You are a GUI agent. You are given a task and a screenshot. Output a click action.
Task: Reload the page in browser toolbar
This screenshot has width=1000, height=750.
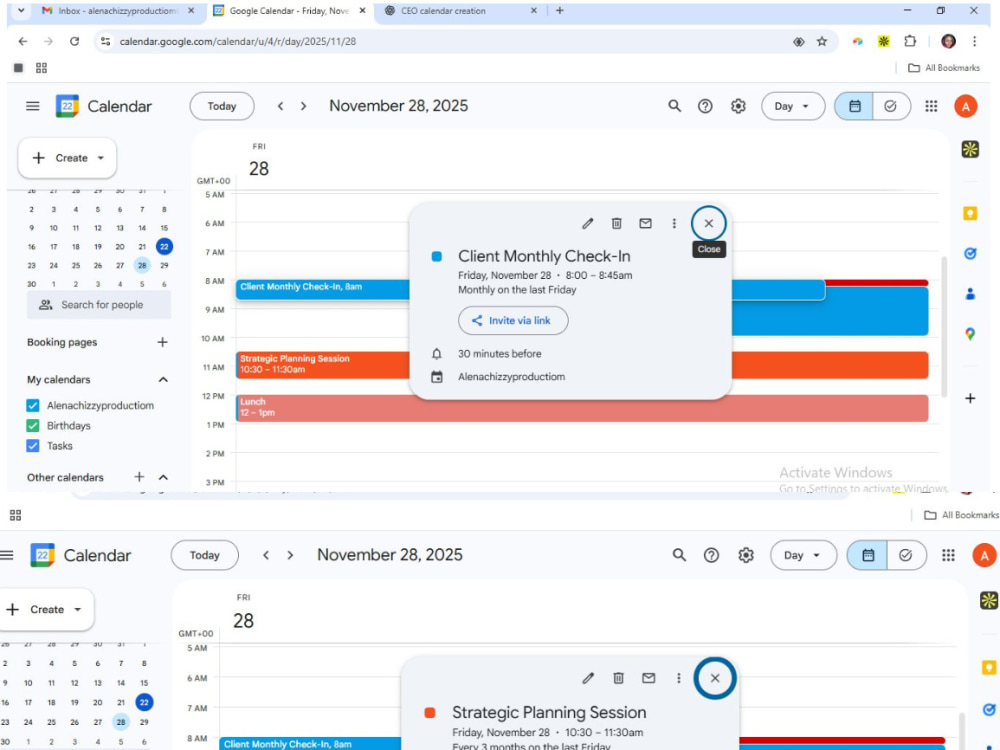point(75,41)
